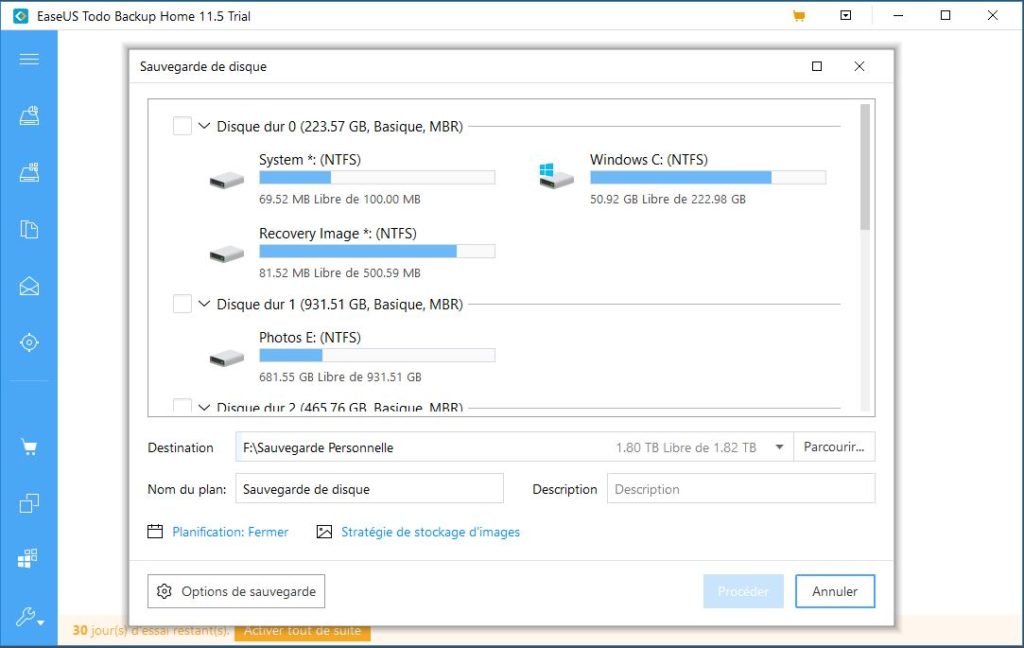
Task: Close the Sauvegarde de disque dialog
Action: pos(859,66)
